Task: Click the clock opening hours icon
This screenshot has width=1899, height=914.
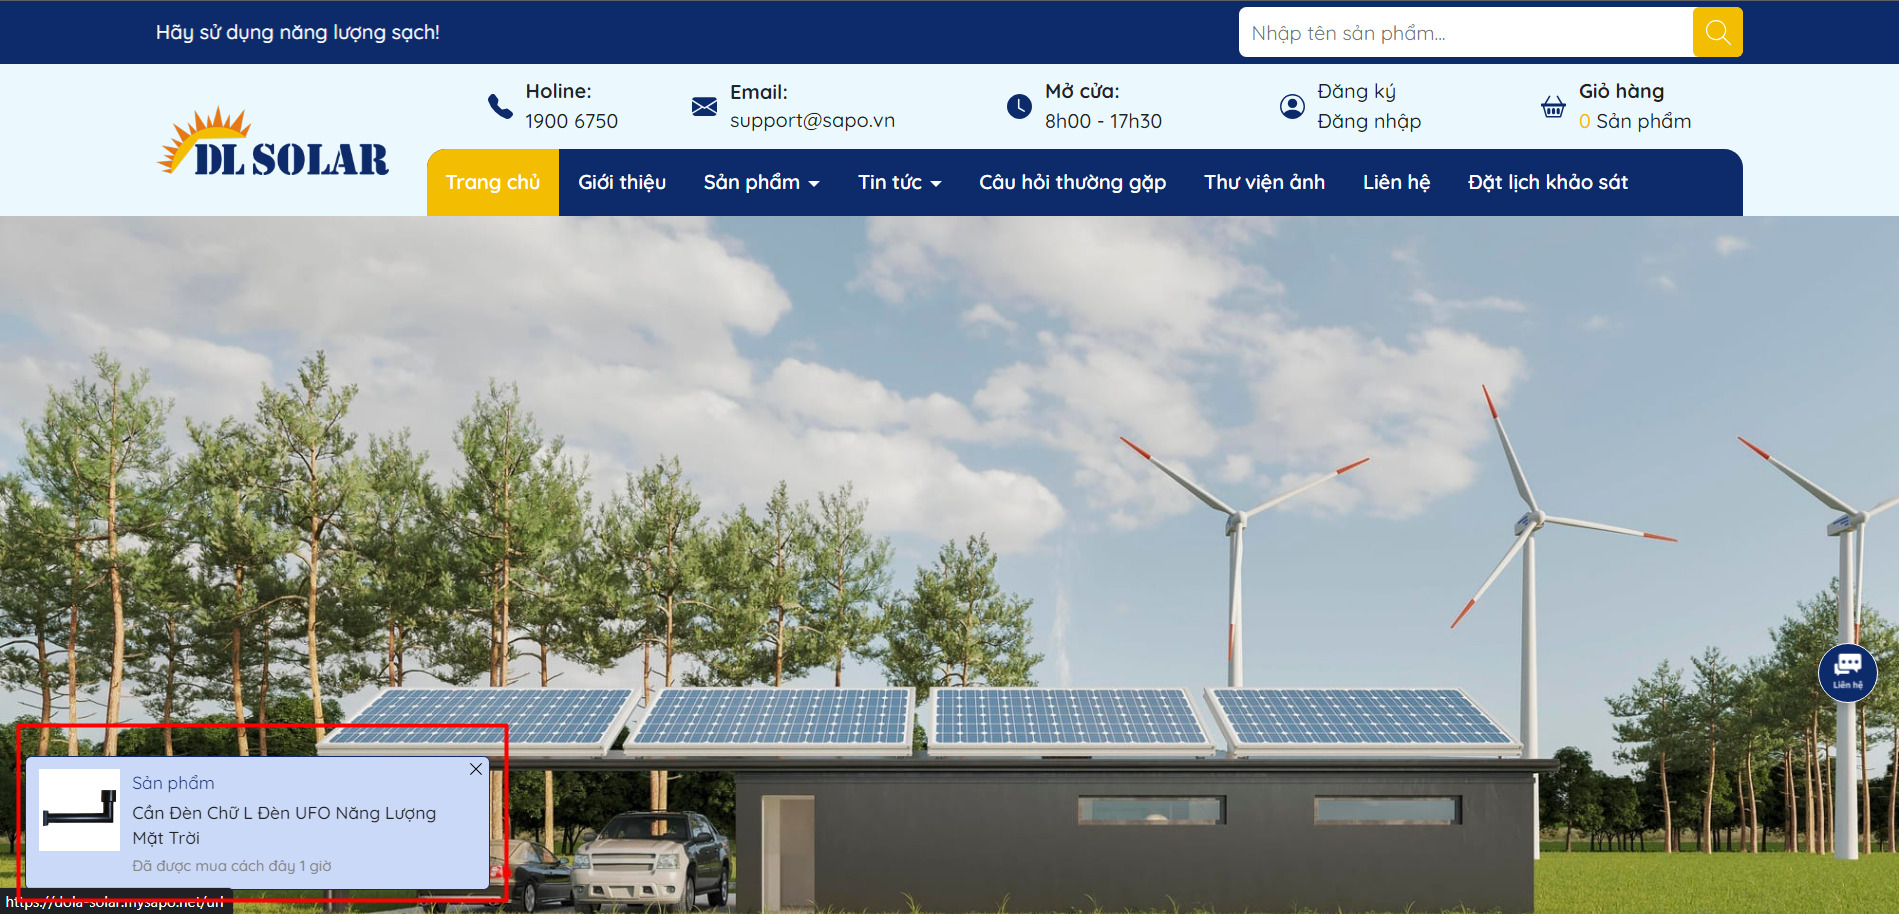Action: [1018, 106]
